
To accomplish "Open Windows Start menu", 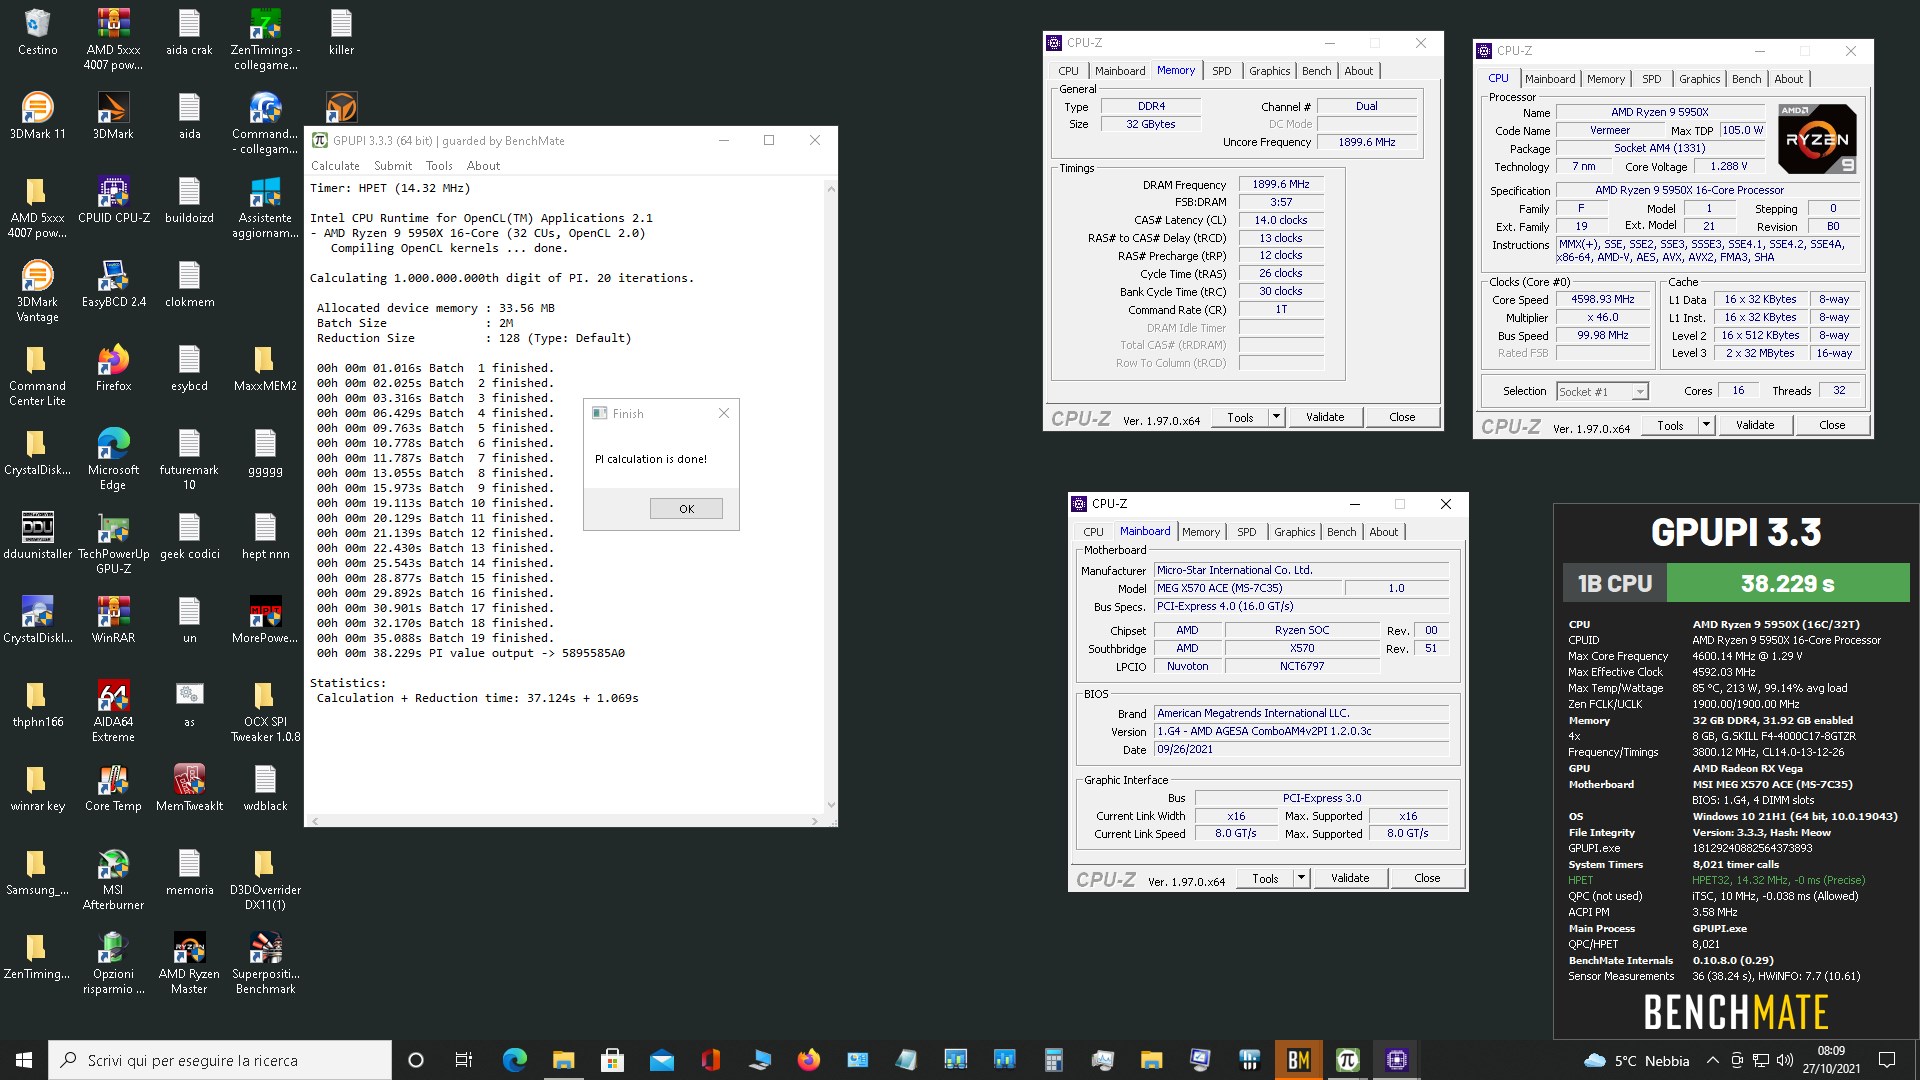I will tap(24, 1060).
